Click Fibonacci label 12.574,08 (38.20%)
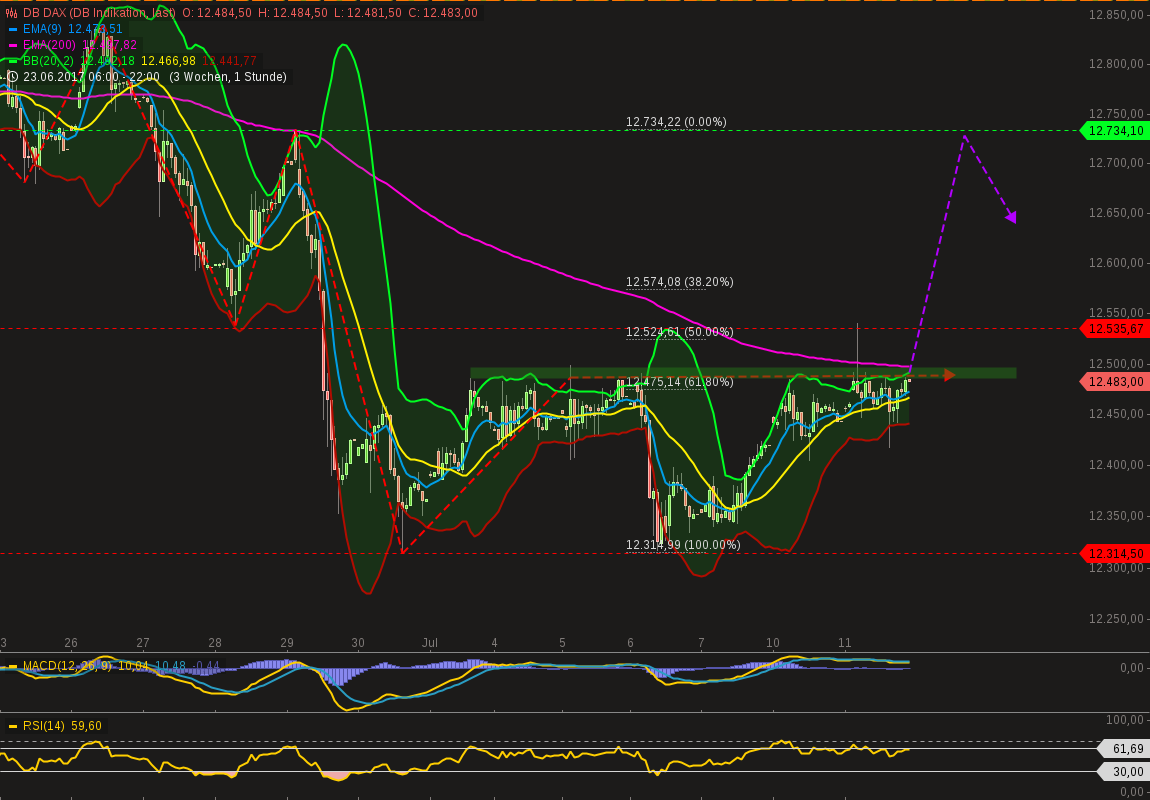Screen dimensions: 1150x800 click(x=679, y=282)
